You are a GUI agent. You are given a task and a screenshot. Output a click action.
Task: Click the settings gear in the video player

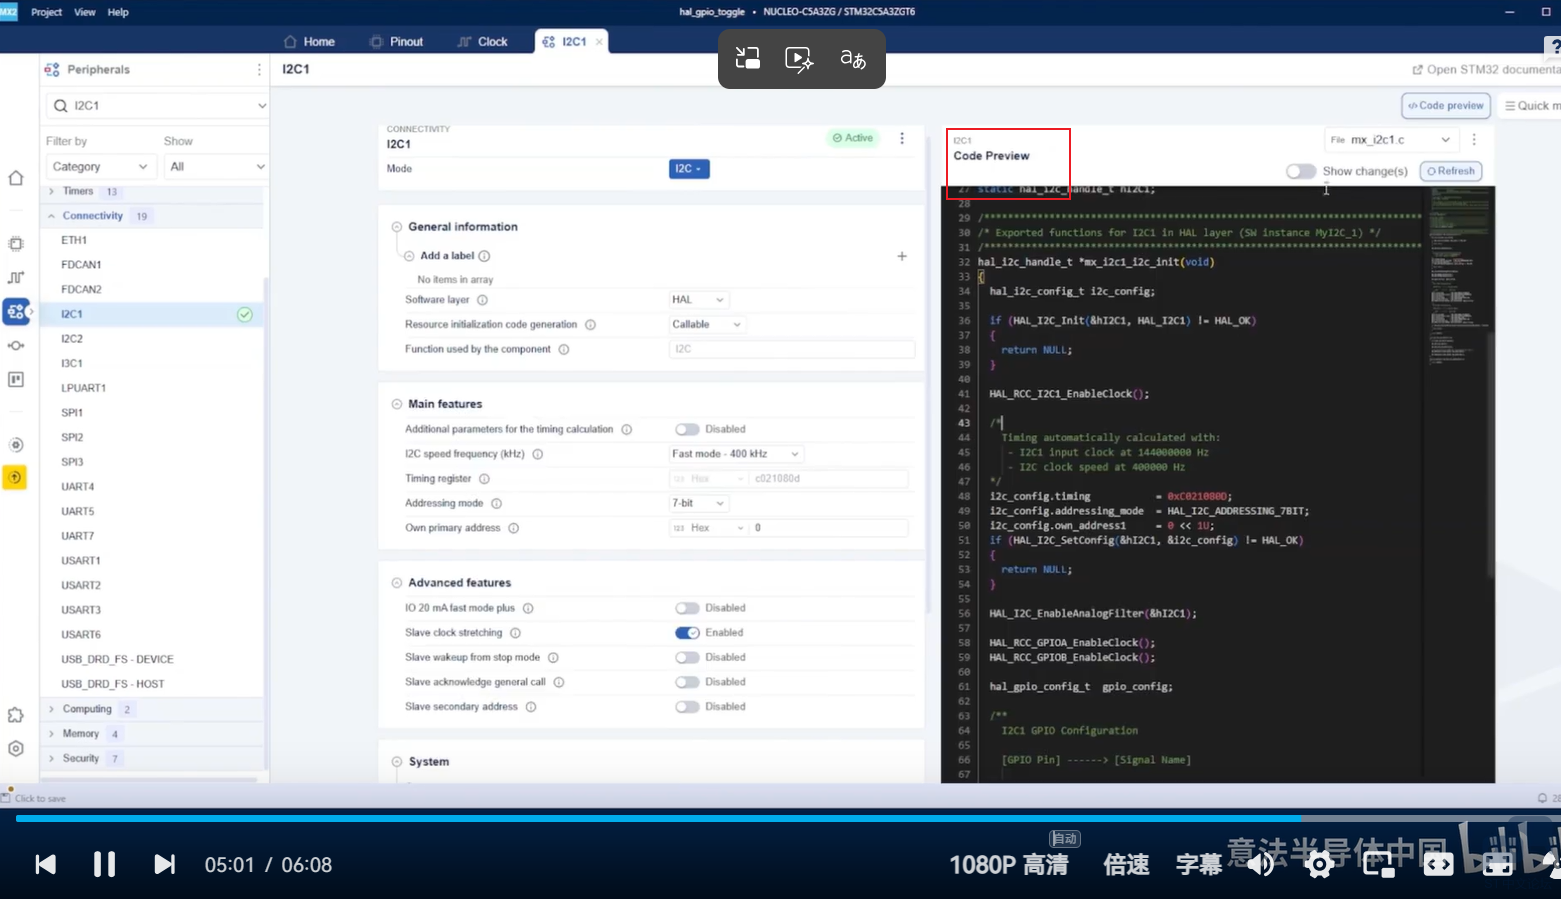point(1320,864)
